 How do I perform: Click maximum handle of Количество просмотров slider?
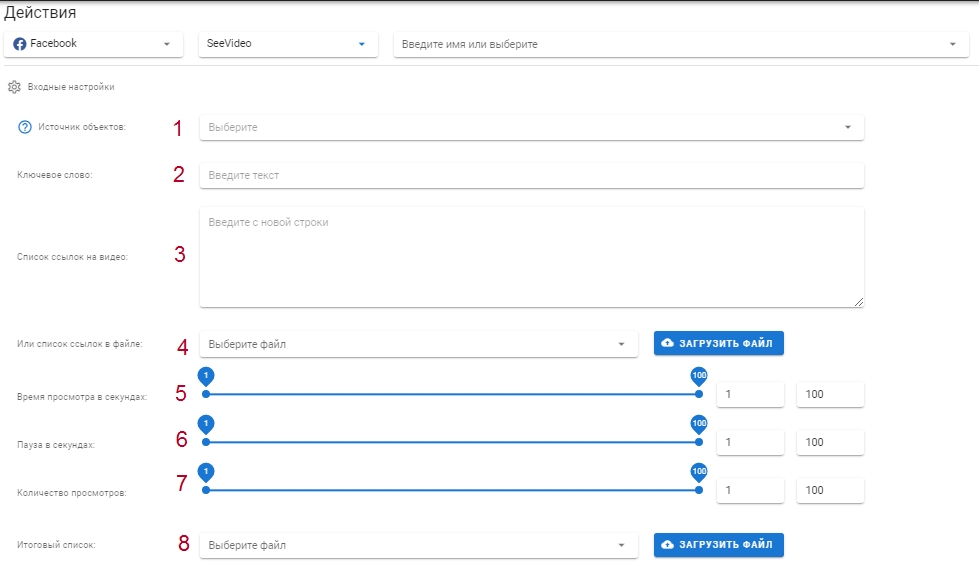click(x=699, y=490)
